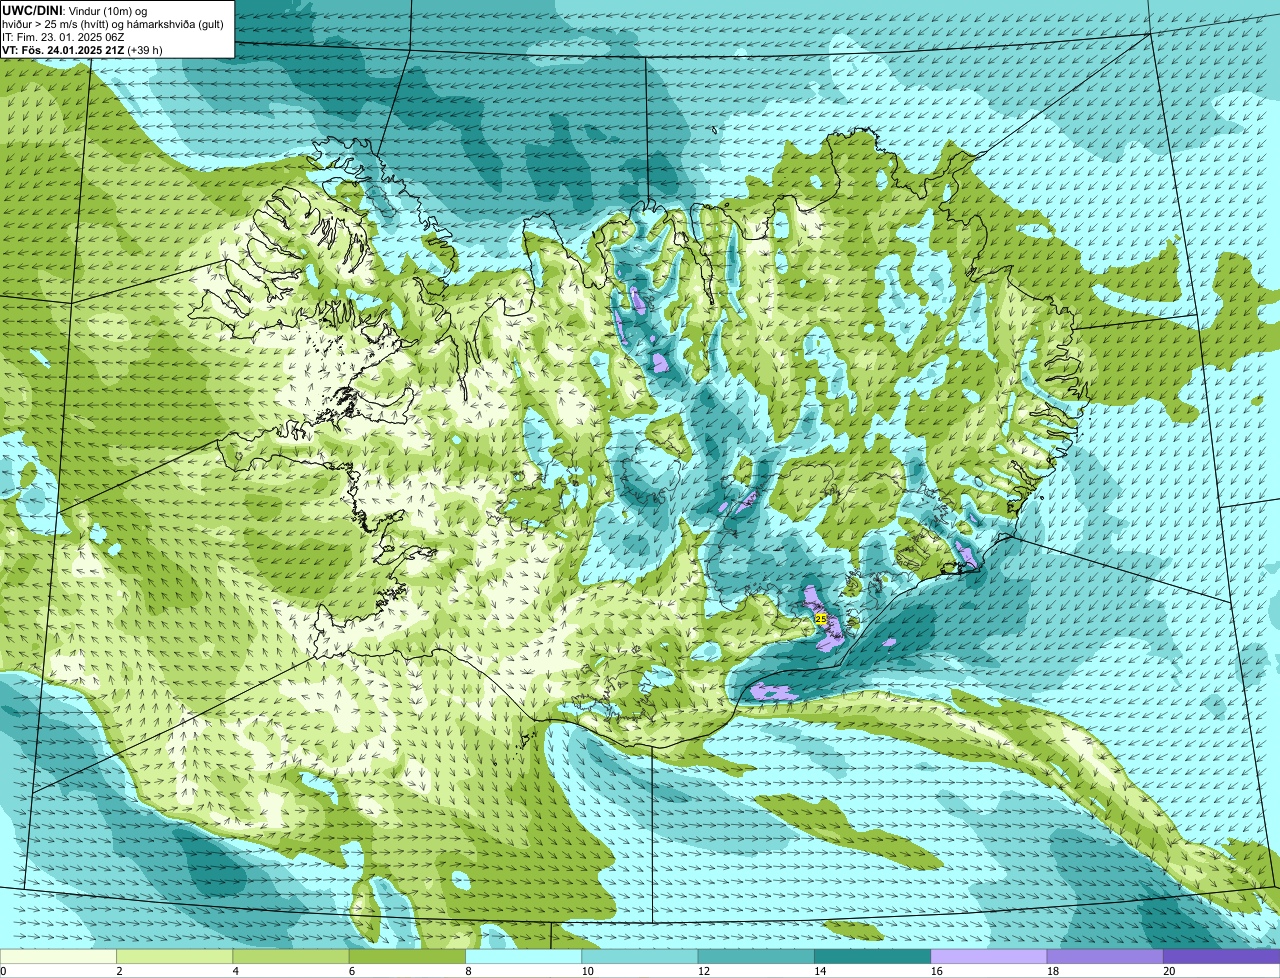The height and width of the screenshot is (978, 1280).
Task: Select the 18–20 medium purple legend swatch
Action: 1105,957
